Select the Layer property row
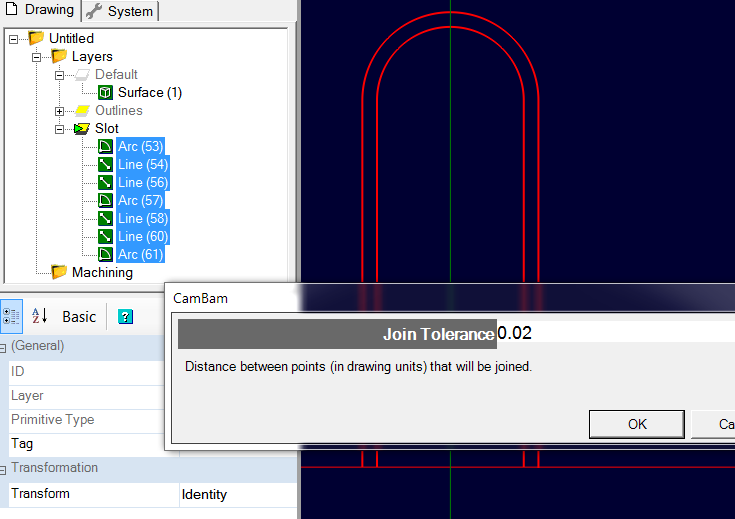The height and width of the screenshot is (519, 735). click(87, 396)
